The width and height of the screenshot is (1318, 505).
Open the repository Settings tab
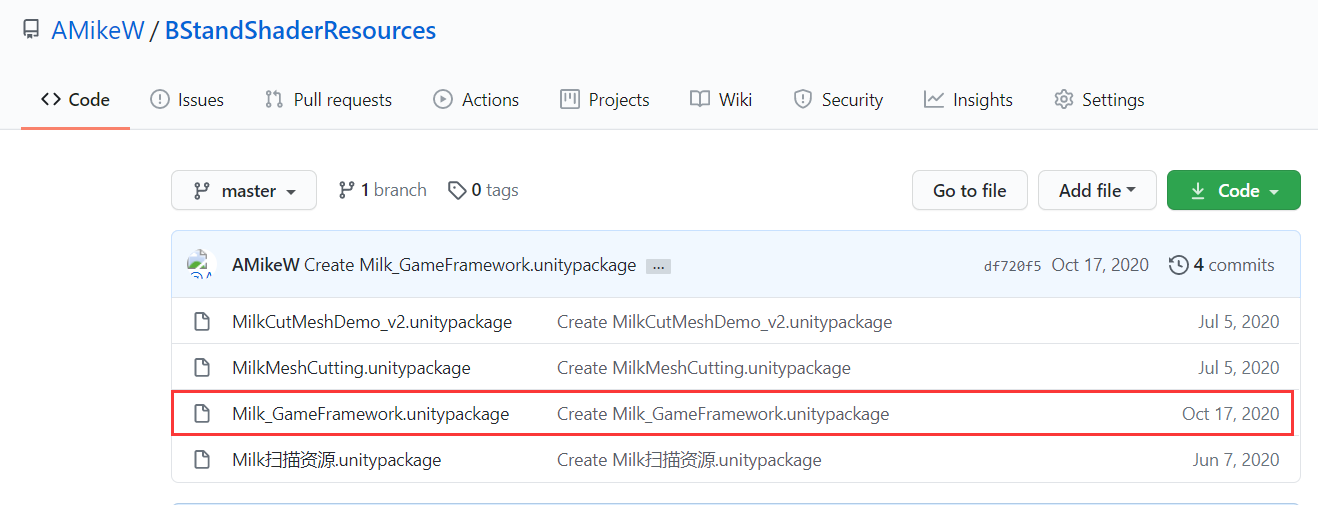(x=1099, y=100)
